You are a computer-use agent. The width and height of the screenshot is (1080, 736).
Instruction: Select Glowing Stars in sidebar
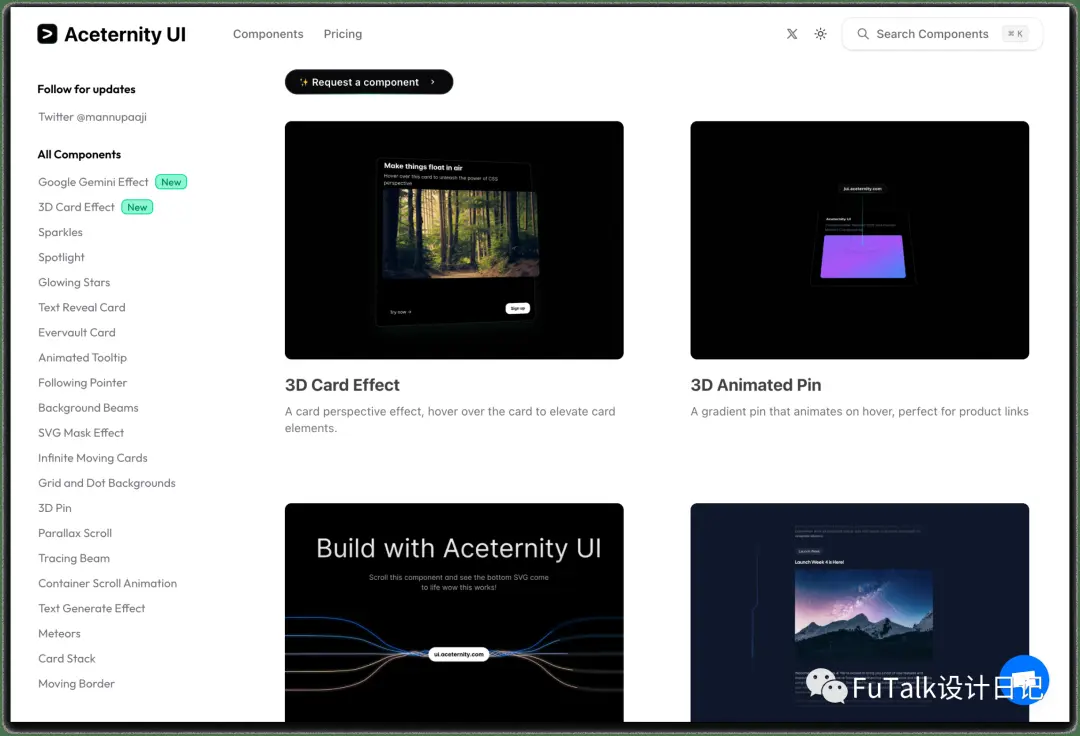point(74,282)
